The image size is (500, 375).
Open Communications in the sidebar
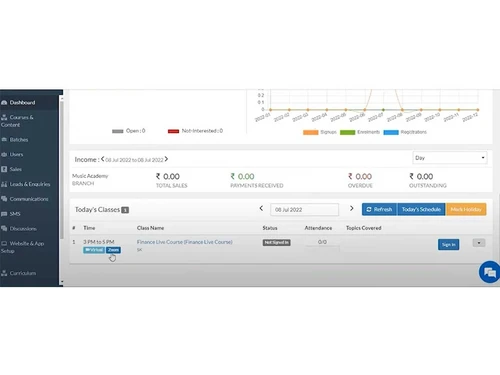click(29, 199)
